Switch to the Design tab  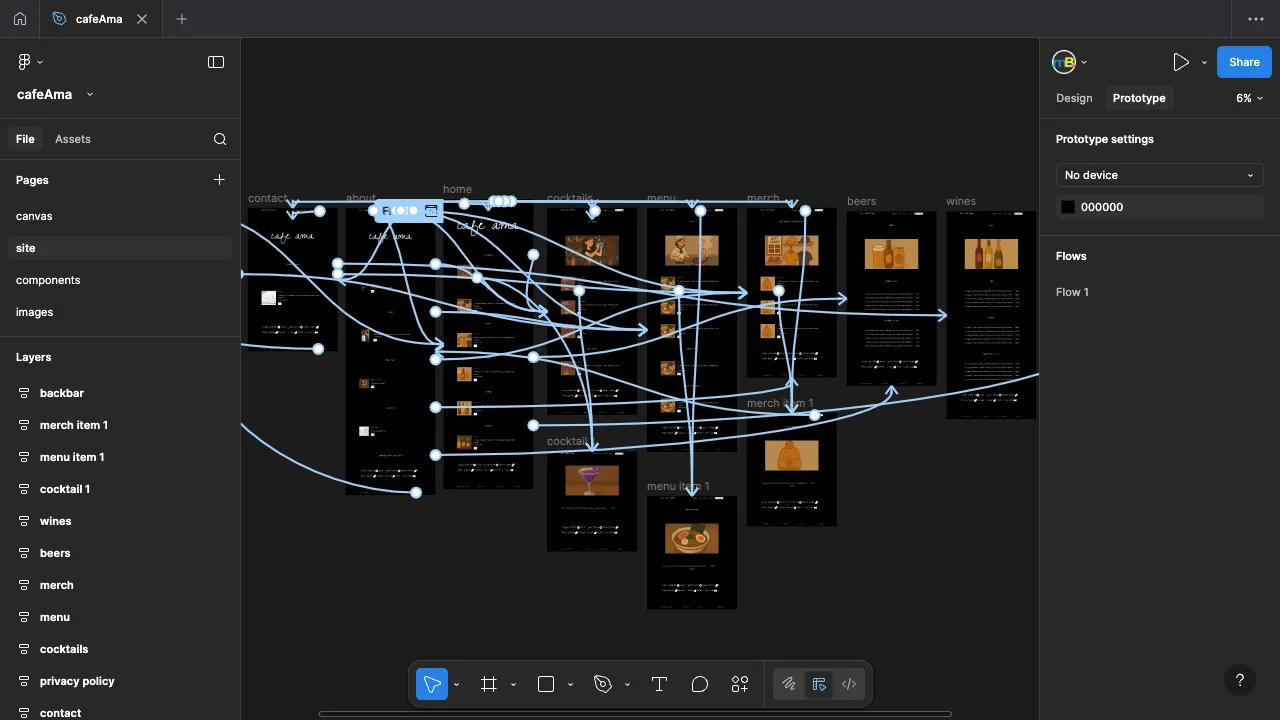(x=1074, y=98)
